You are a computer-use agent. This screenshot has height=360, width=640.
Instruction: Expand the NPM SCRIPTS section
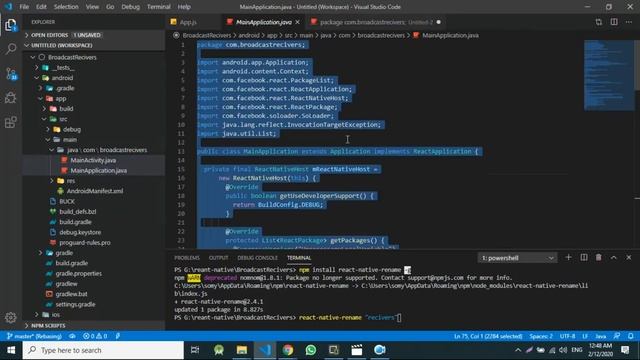pos(93,326)
